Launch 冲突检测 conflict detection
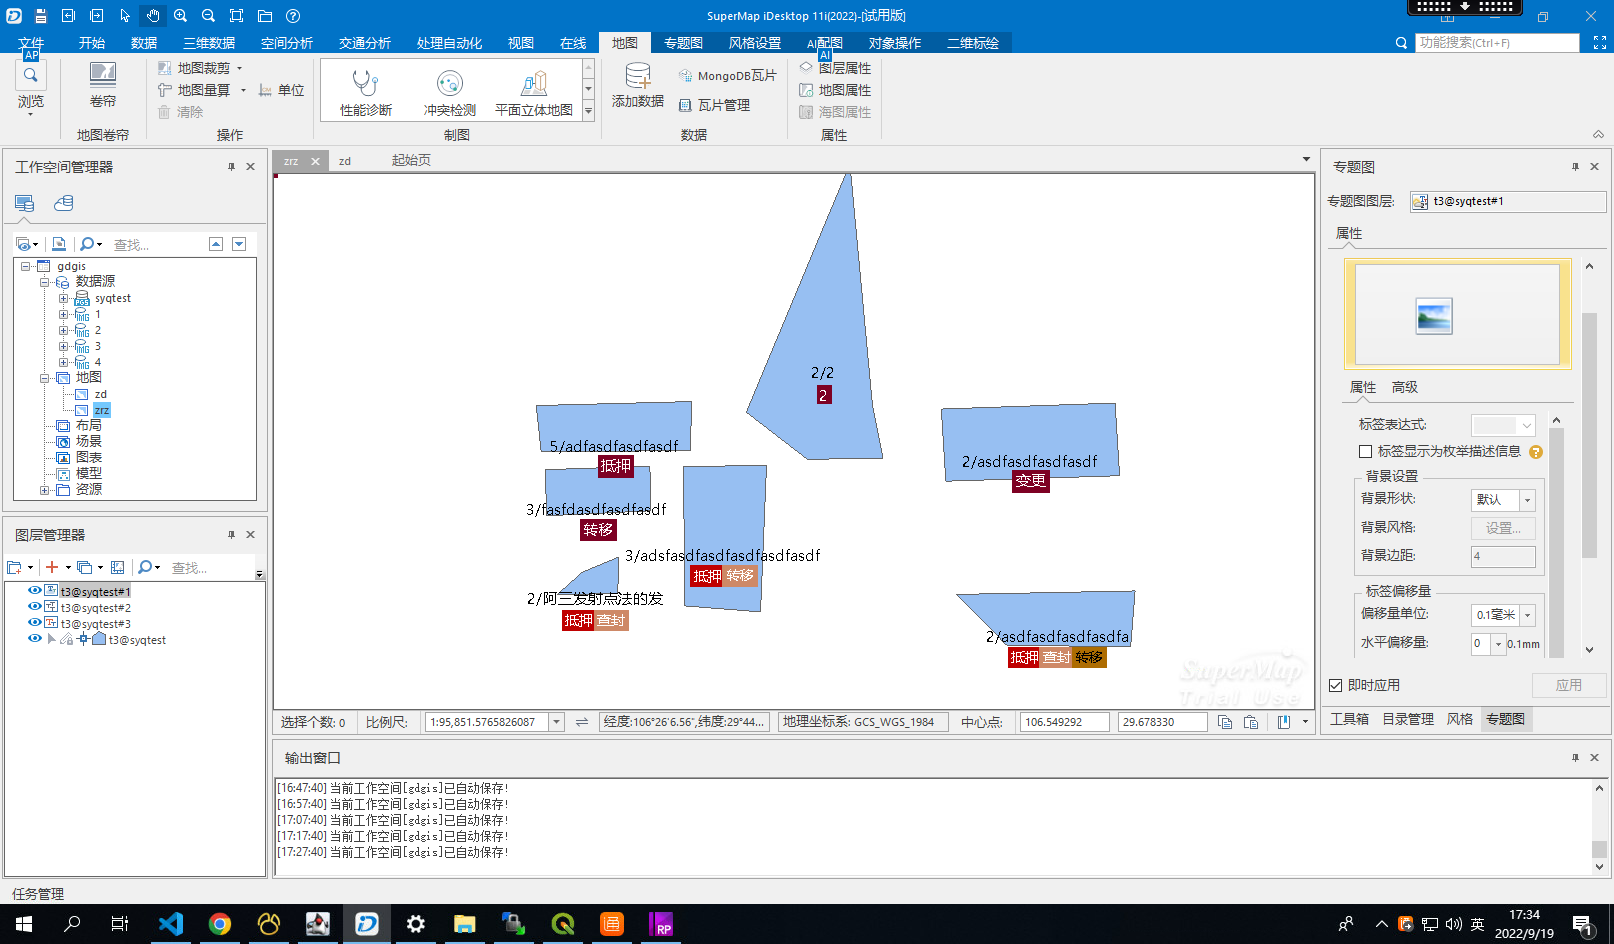The width and height of the screenshot is (1614, 944). click(449, 91)
